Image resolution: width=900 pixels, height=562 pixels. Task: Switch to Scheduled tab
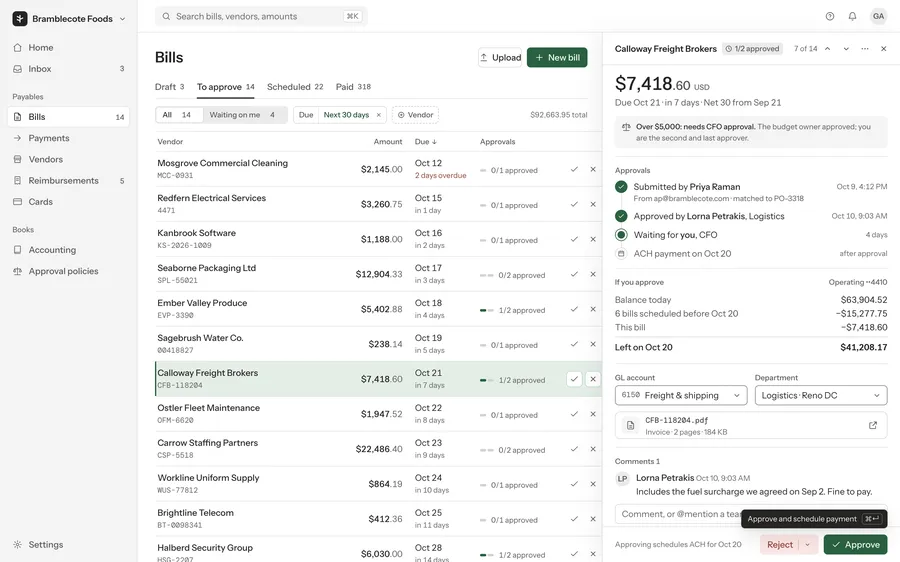pos(295,87)
